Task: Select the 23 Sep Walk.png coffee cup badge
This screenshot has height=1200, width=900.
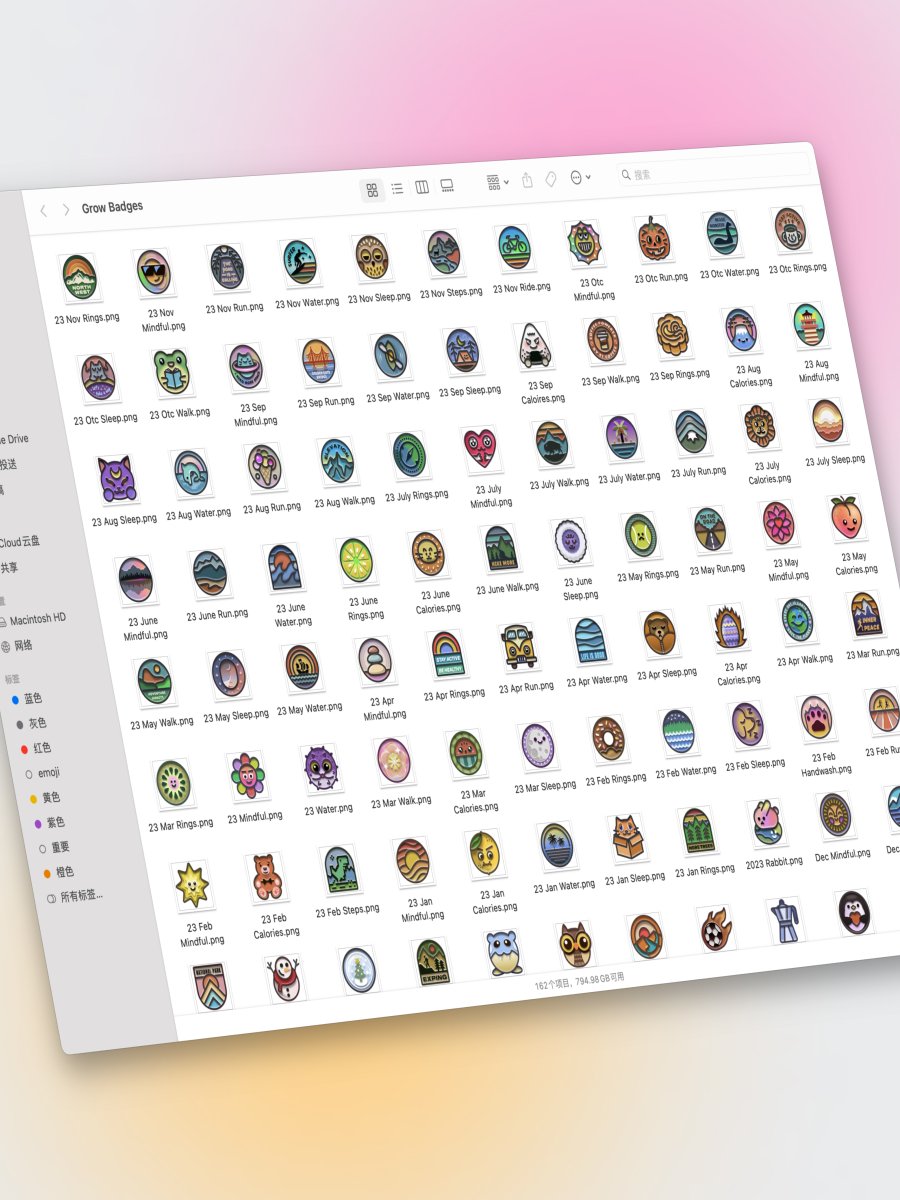Action: [x=603, y=342]
